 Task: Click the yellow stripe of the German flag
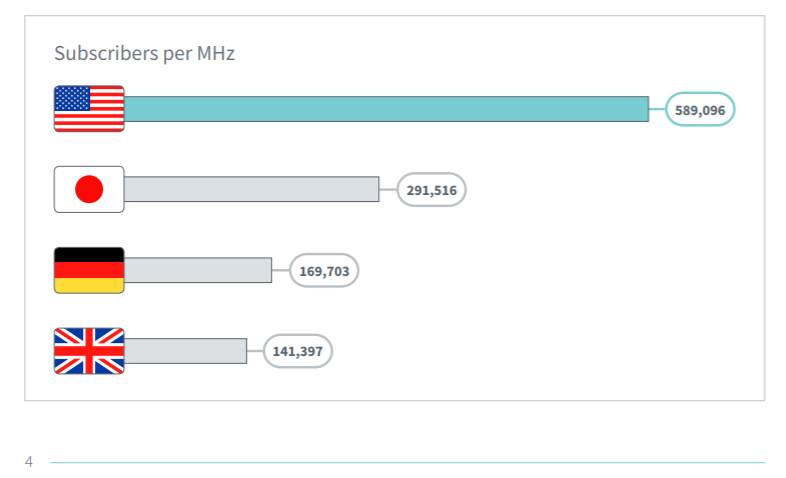point(89,285)
